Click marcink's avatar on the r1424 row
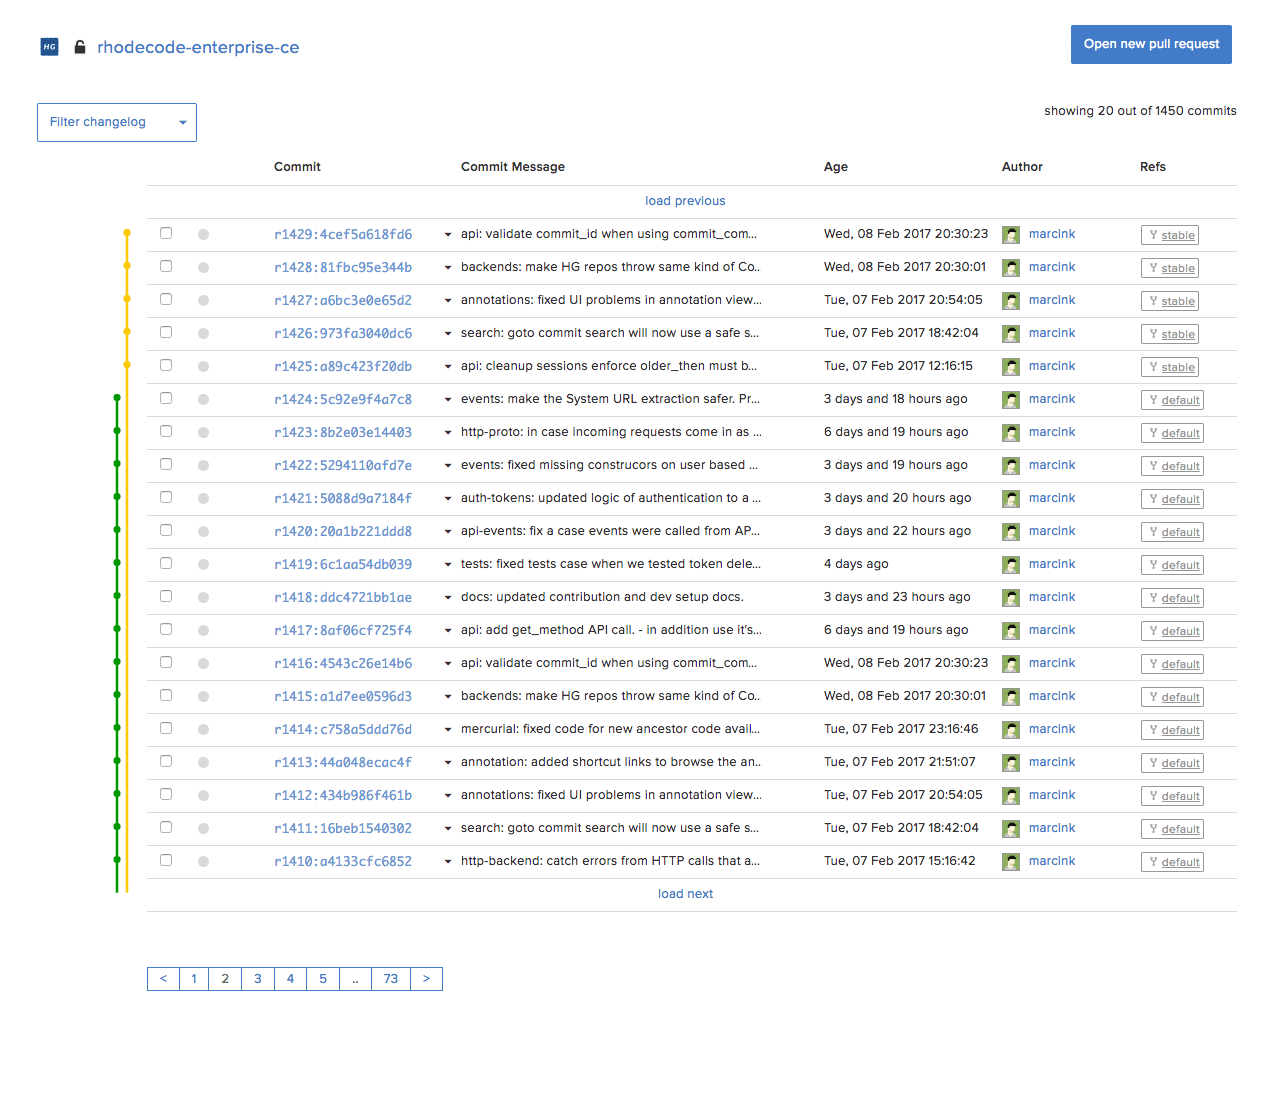1274x1100 pixels. [x=1011, y=400]
